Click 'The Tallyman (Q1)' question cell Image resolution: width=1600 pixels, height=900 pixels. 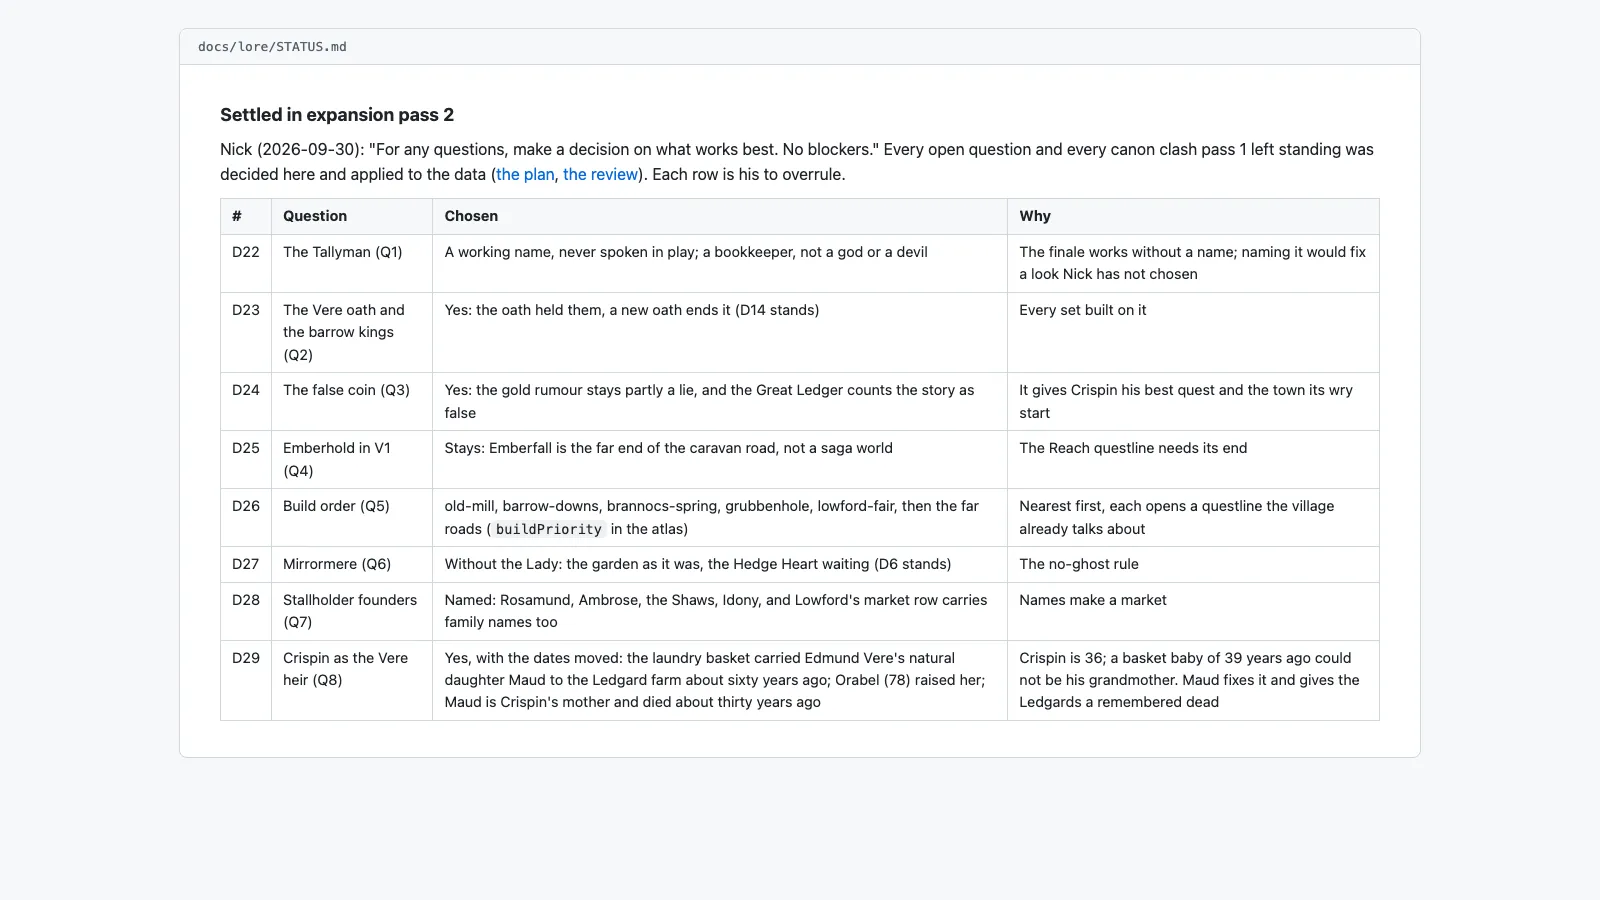pyautogui.click(x=352, y=264)
